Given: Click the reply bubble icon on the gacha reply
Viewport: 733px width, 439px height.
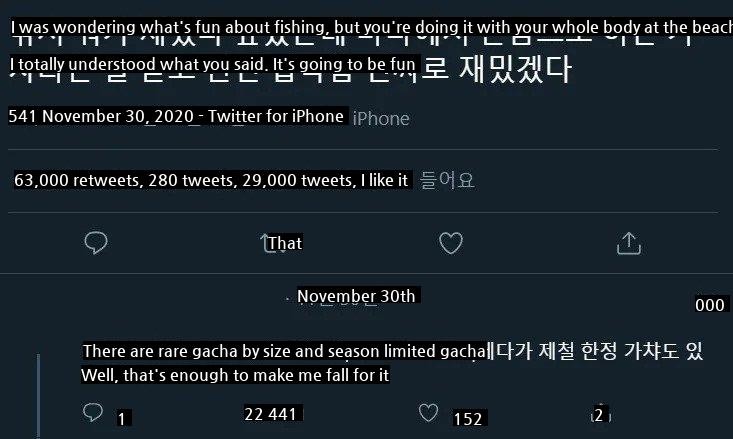Looking at the screenshot, I should click(x=93, y=412).
